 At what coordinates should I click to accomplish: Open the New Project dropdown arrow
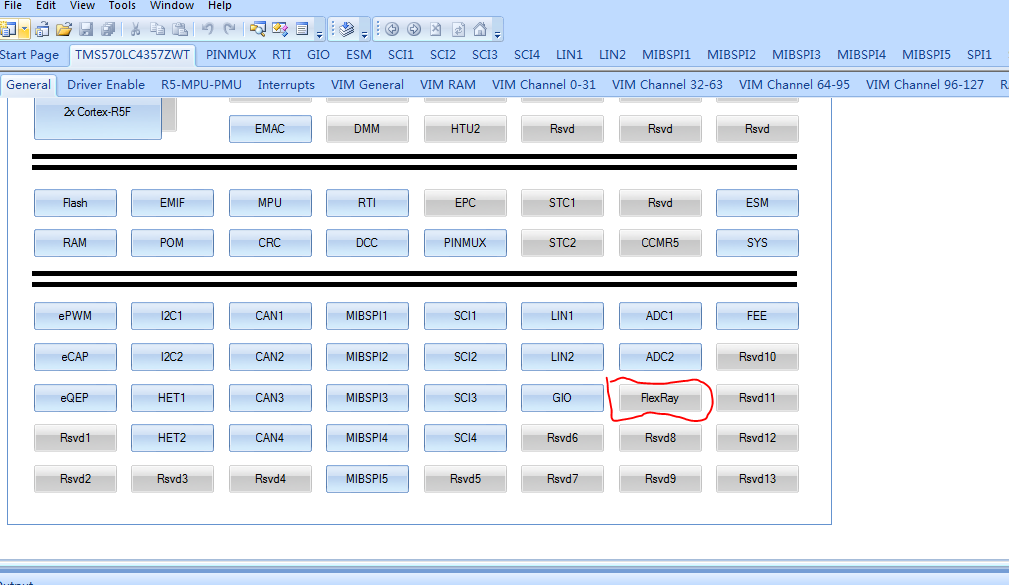point(24,30)
